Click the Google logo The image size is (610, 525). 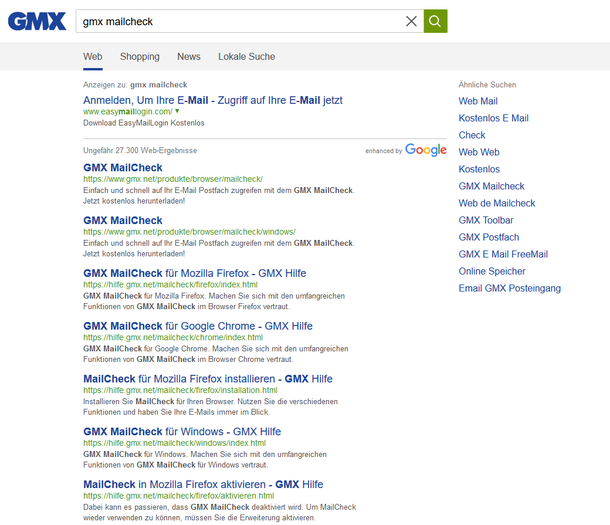click(426, 150)
